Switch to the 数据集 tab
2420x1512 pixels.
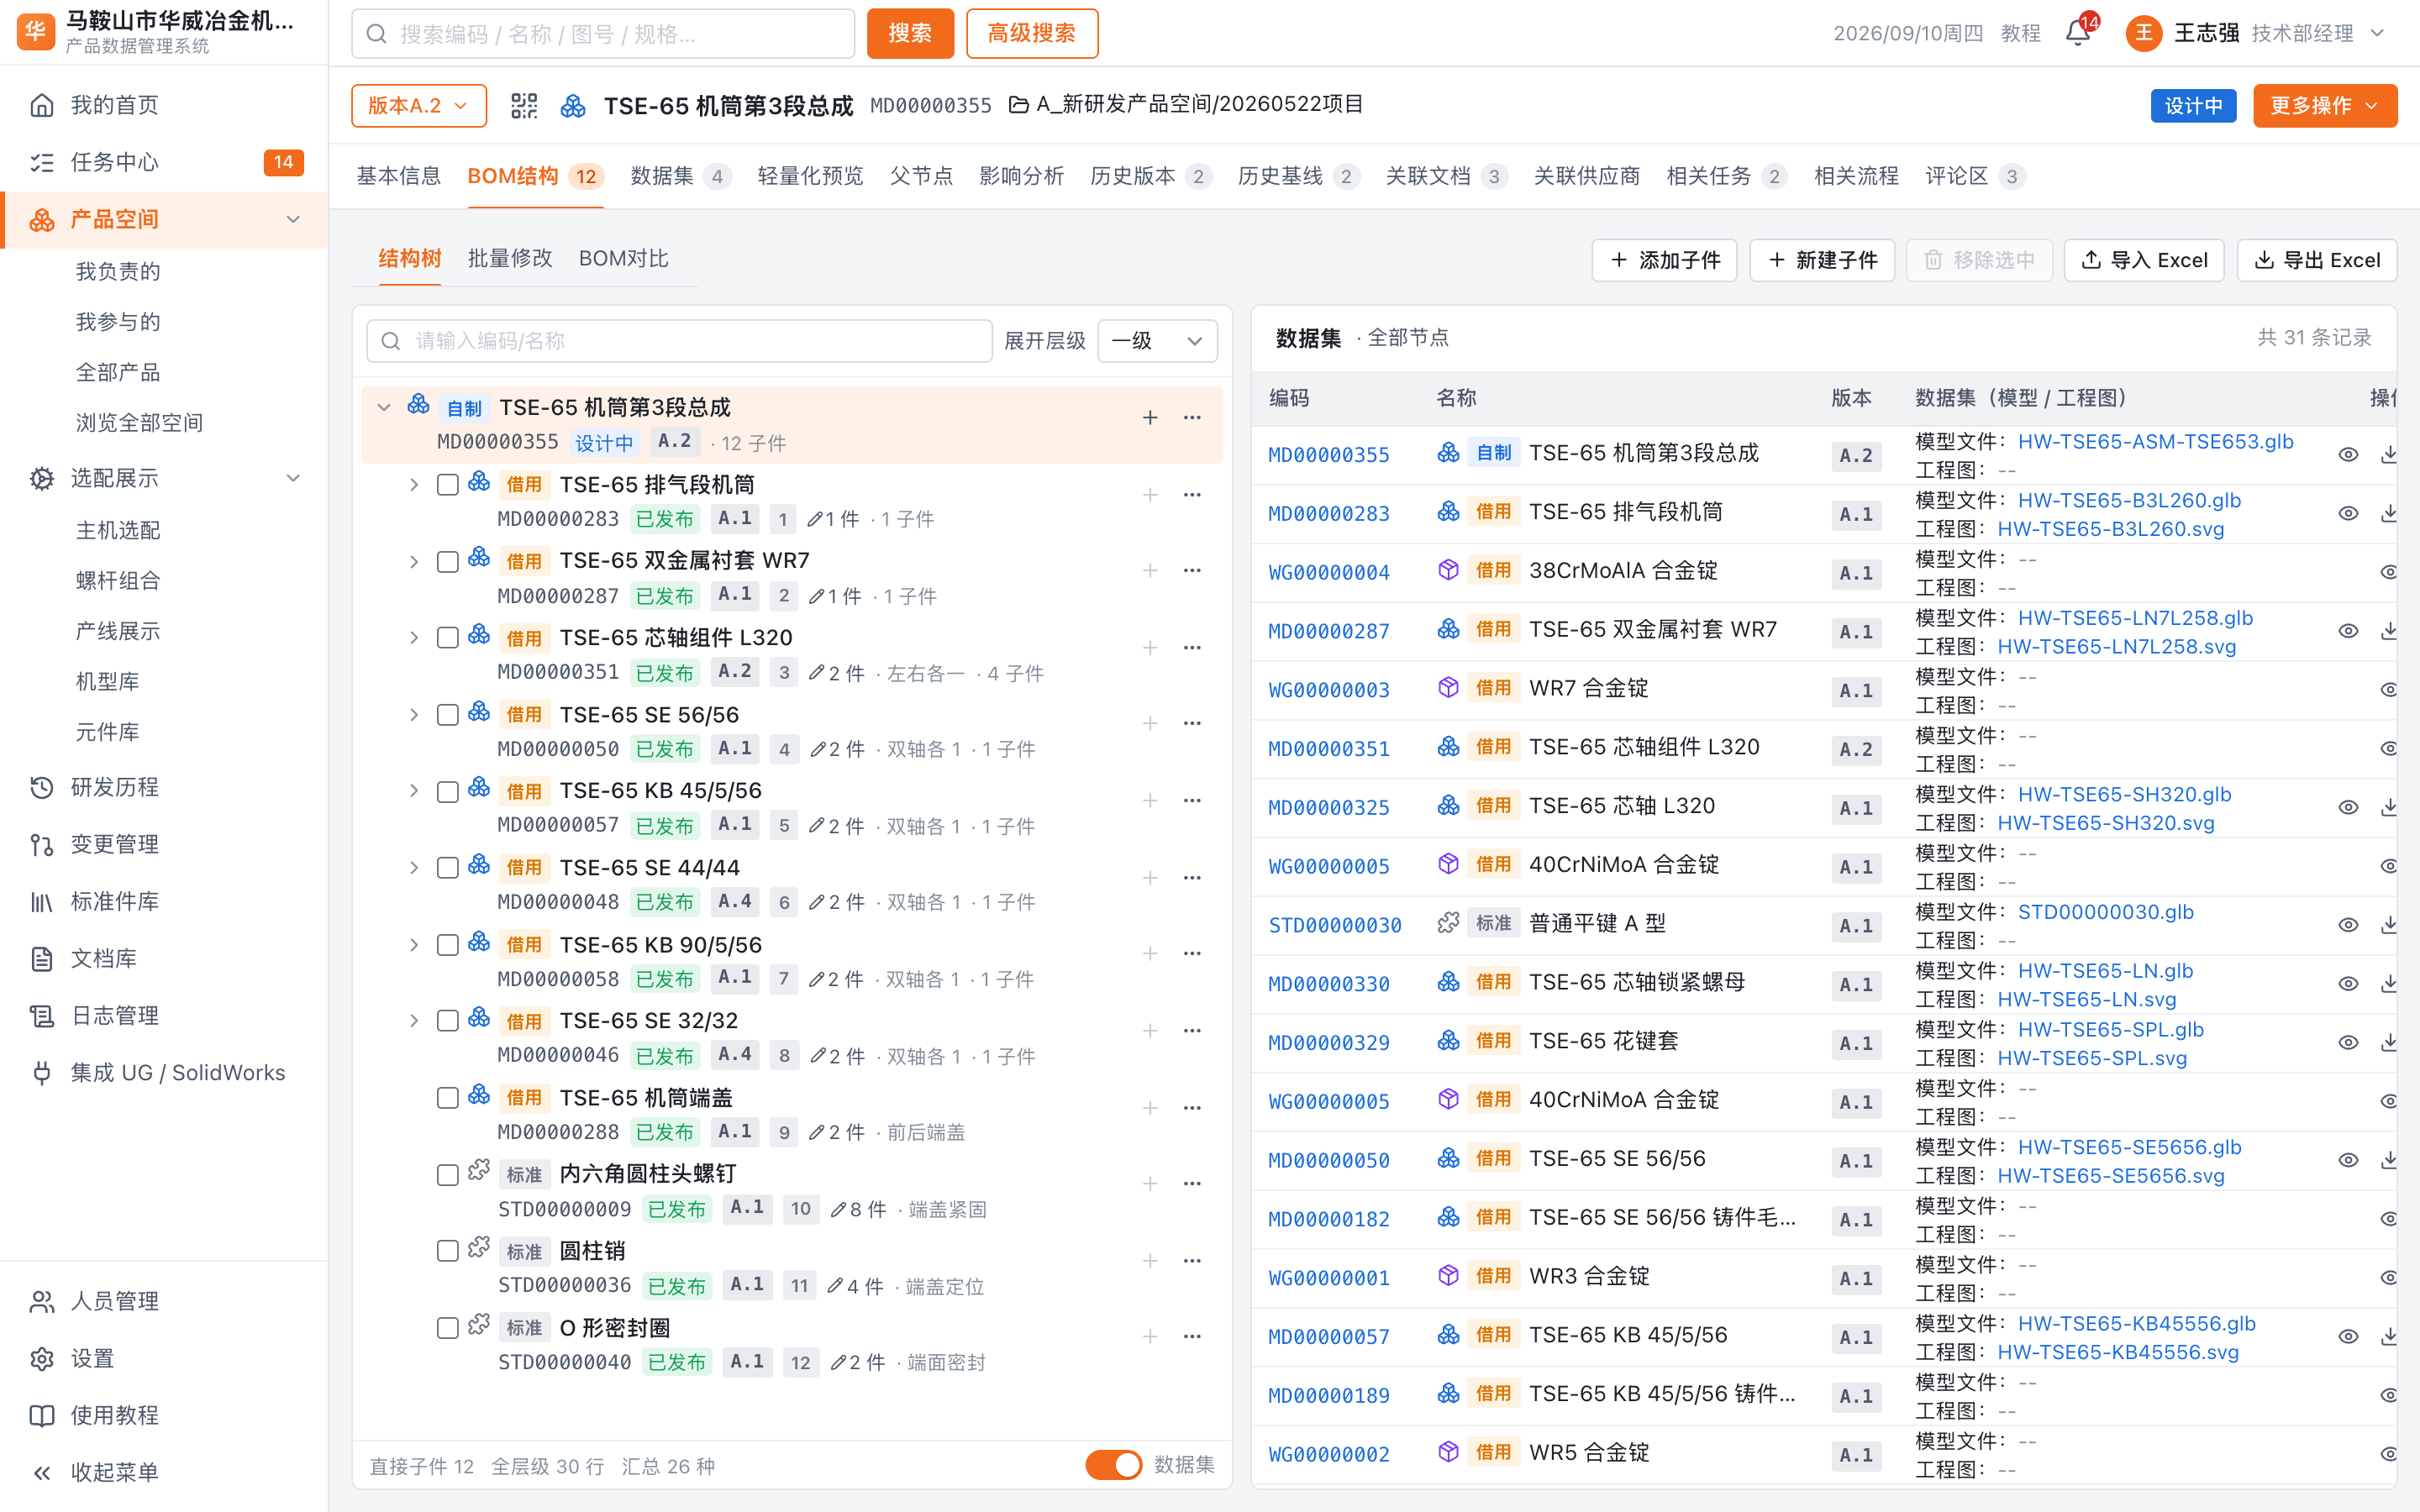coord(680,176)
